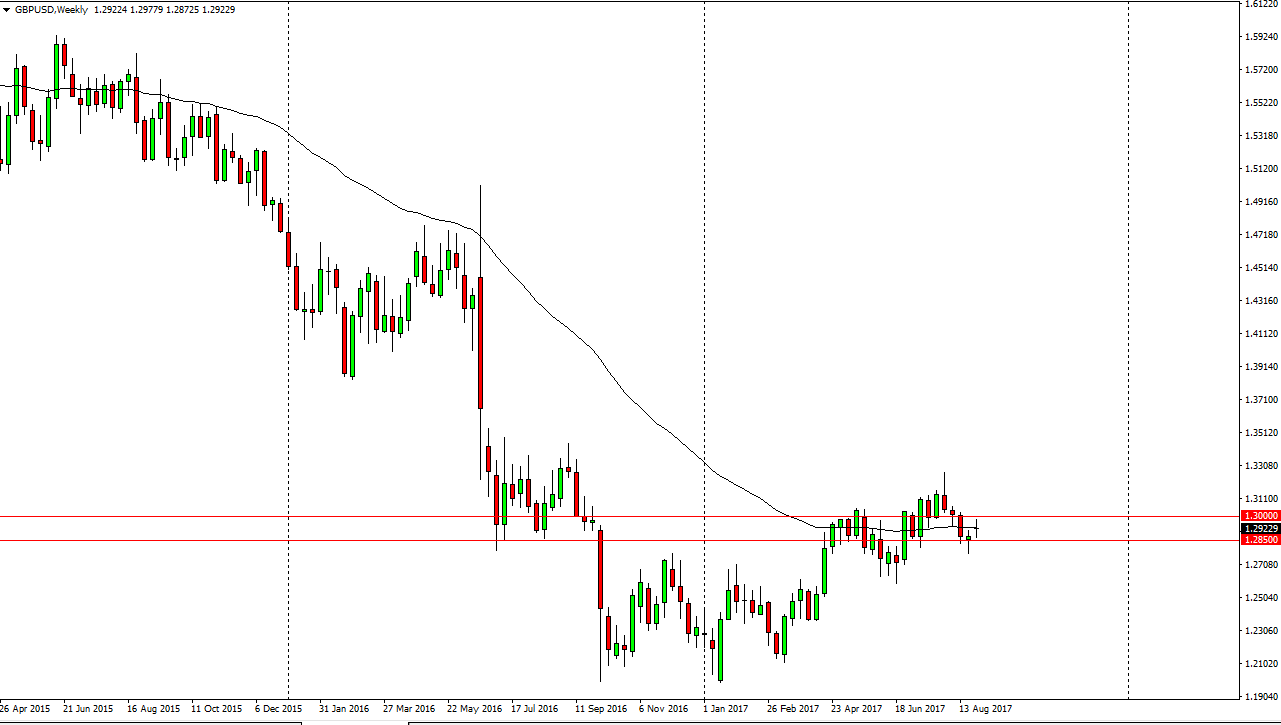Click the 11 Sep 2016 date label
The image size is (1281, 725).
click(x=600, y=708)
